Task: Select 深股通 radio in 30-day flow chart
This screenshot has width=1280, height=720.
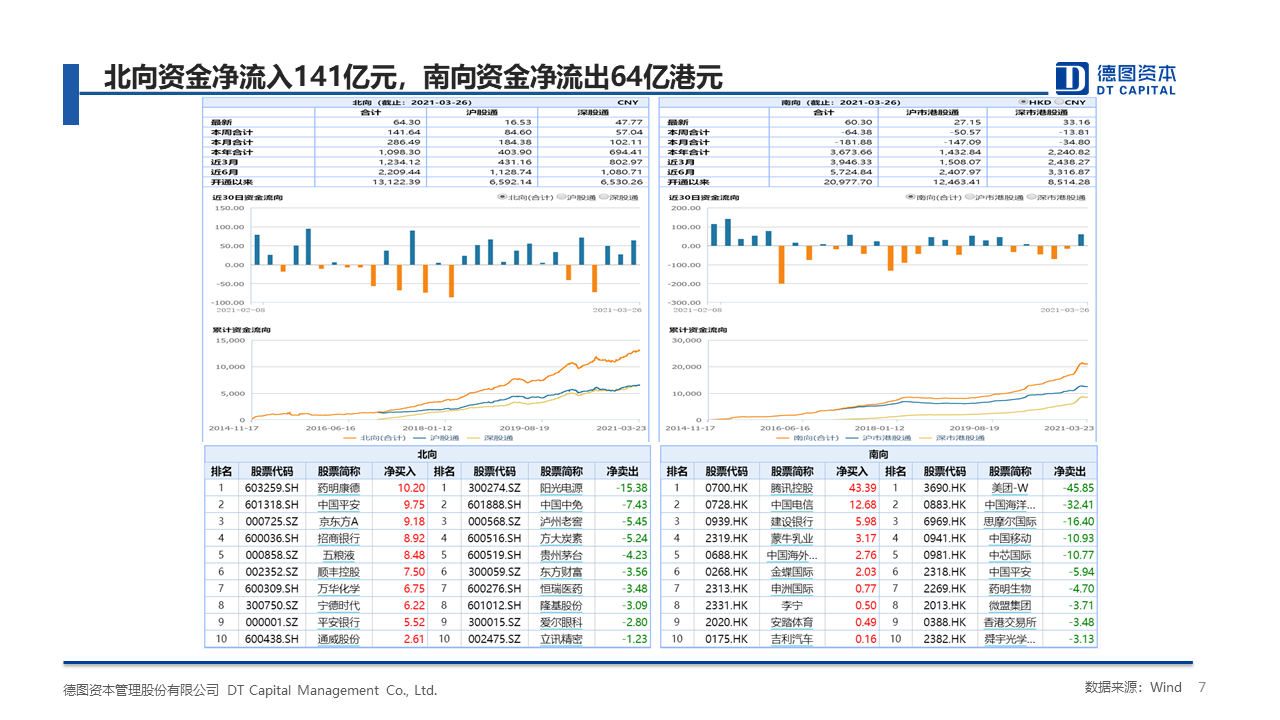Action: [x=603, y=197]
